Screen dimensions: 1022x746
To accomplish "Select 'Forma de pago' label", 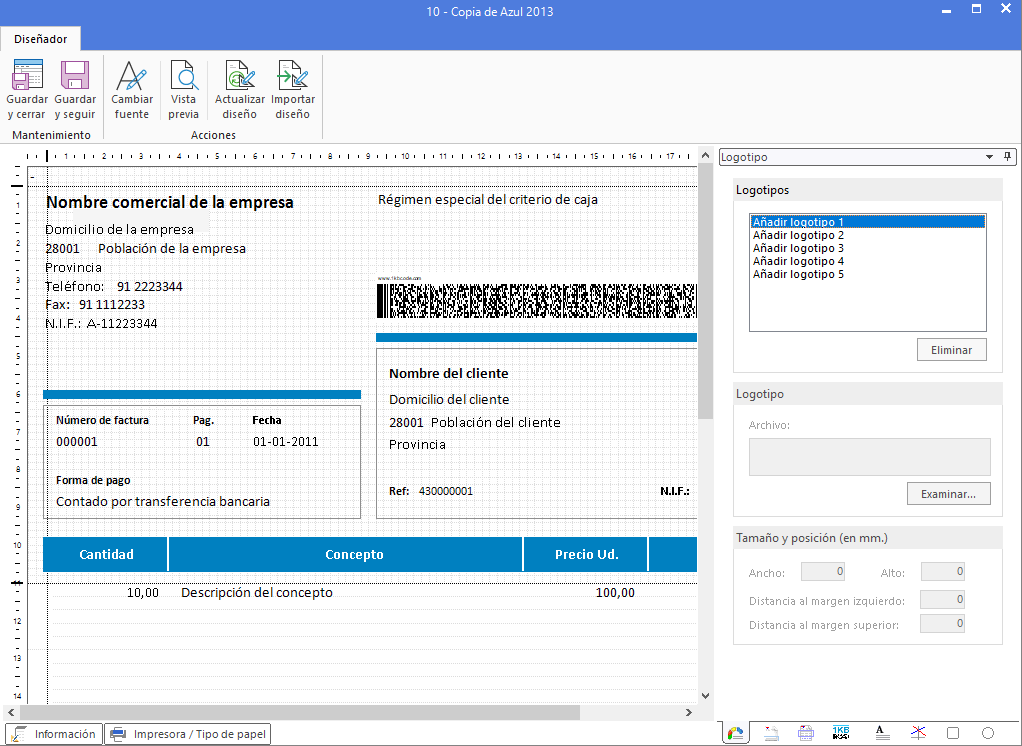I will 93,480.
